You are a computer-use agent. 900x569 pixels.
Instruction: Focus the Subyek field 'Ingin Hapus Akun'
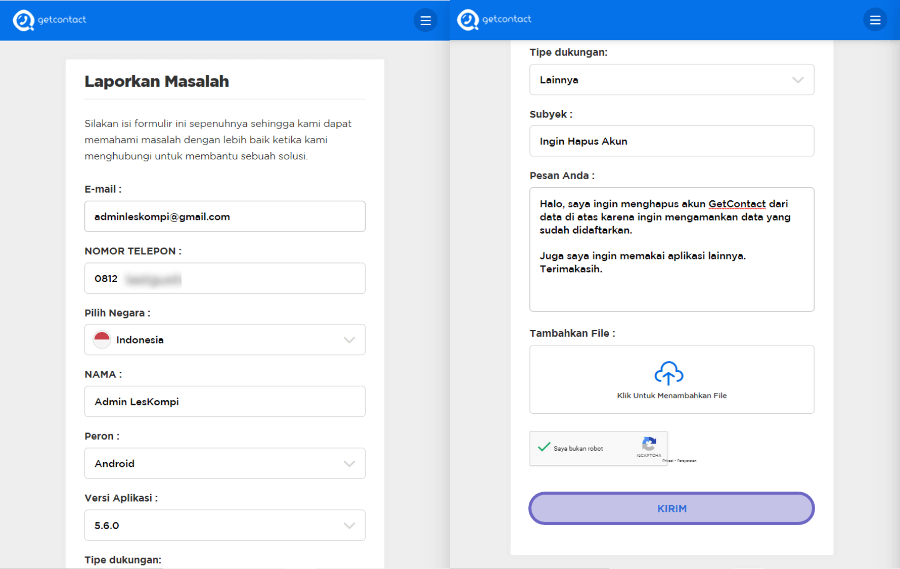click(x=672, y=141)
